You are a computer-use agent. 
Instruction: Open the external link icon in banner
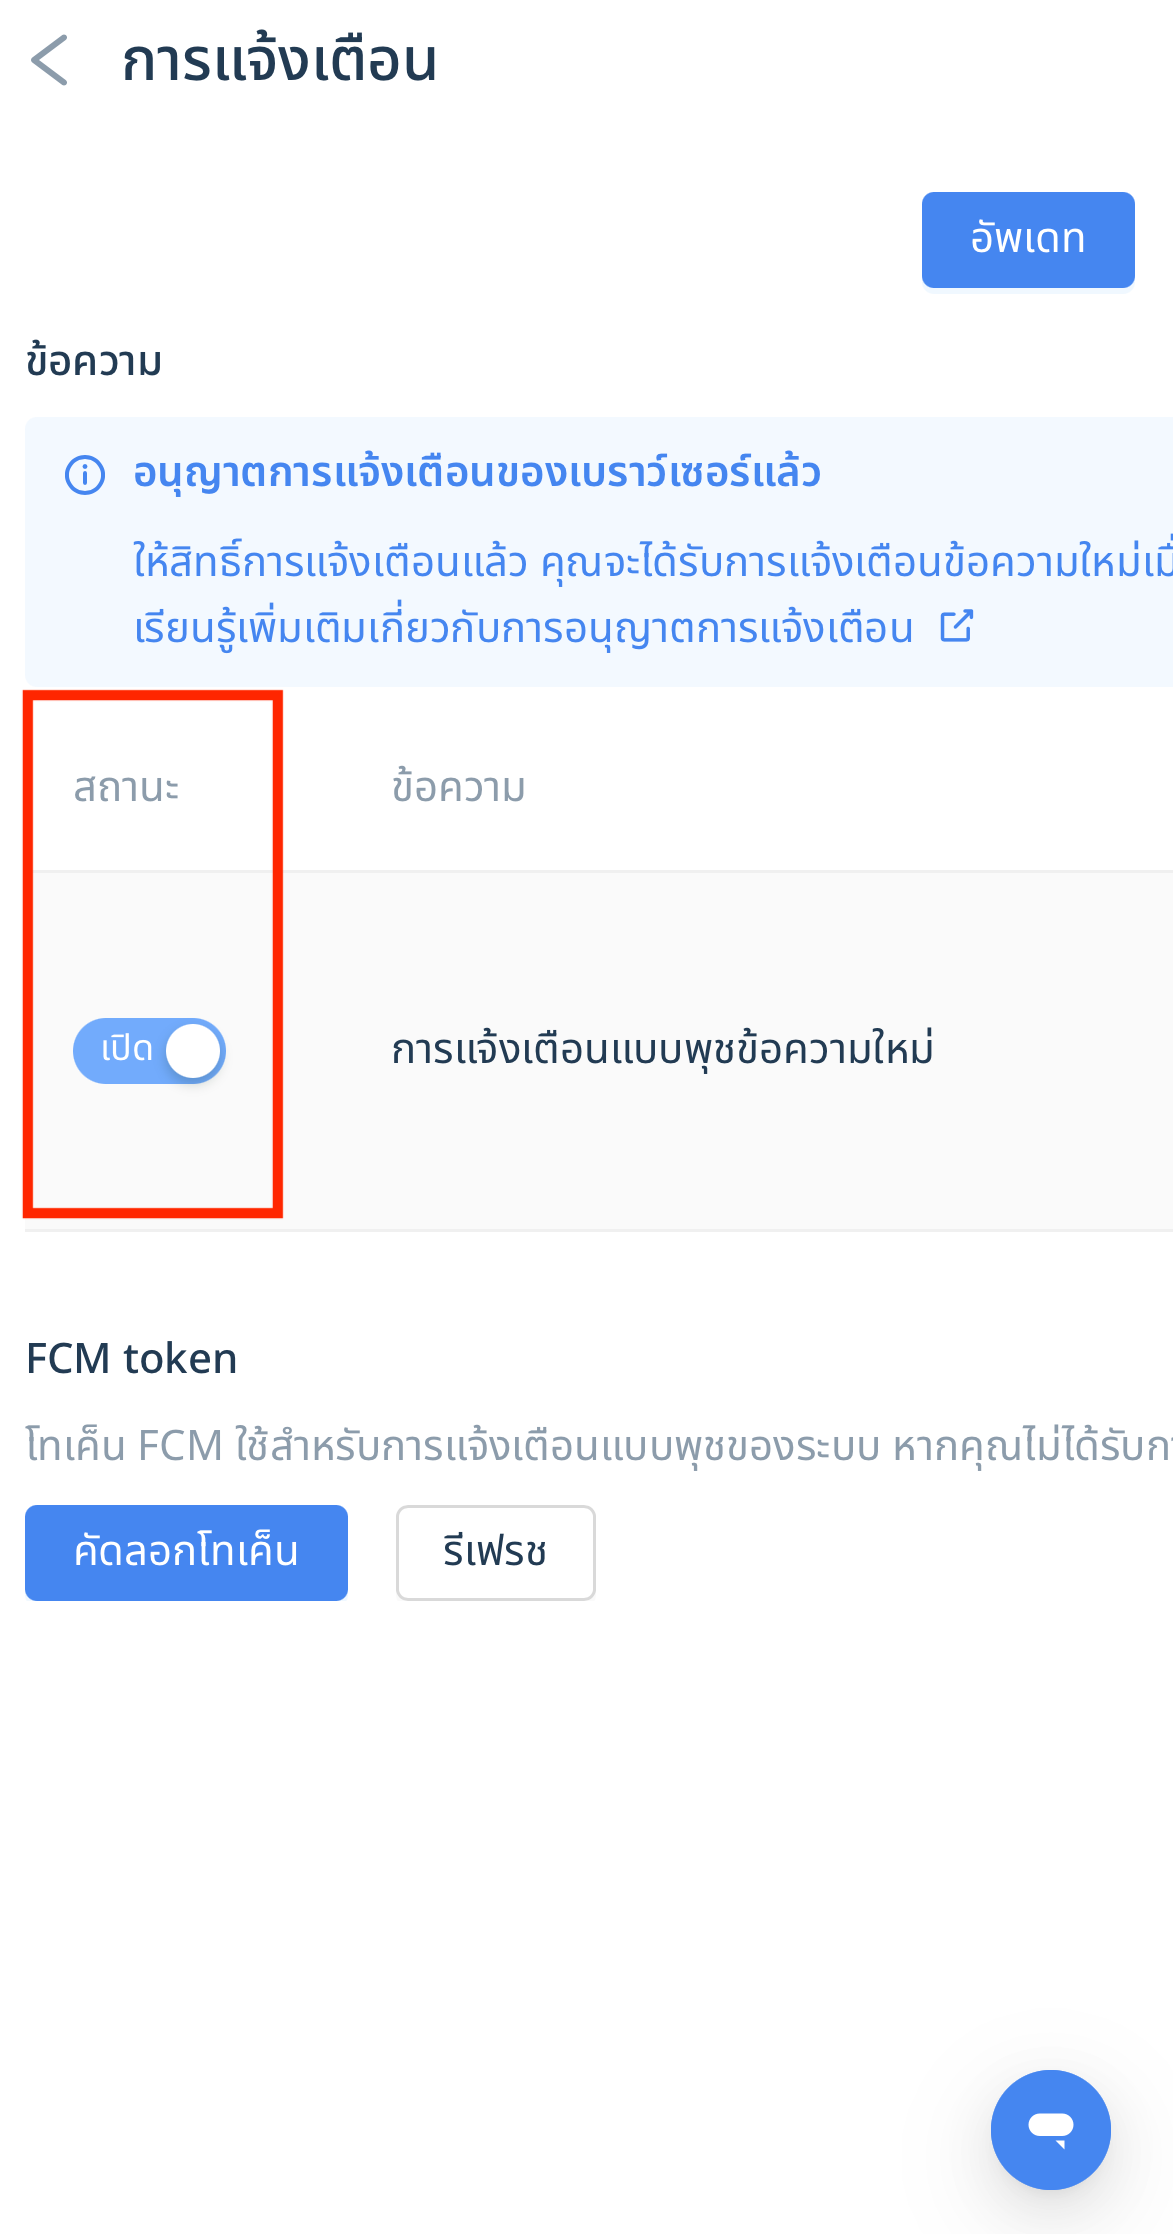[x=957, y=627]
